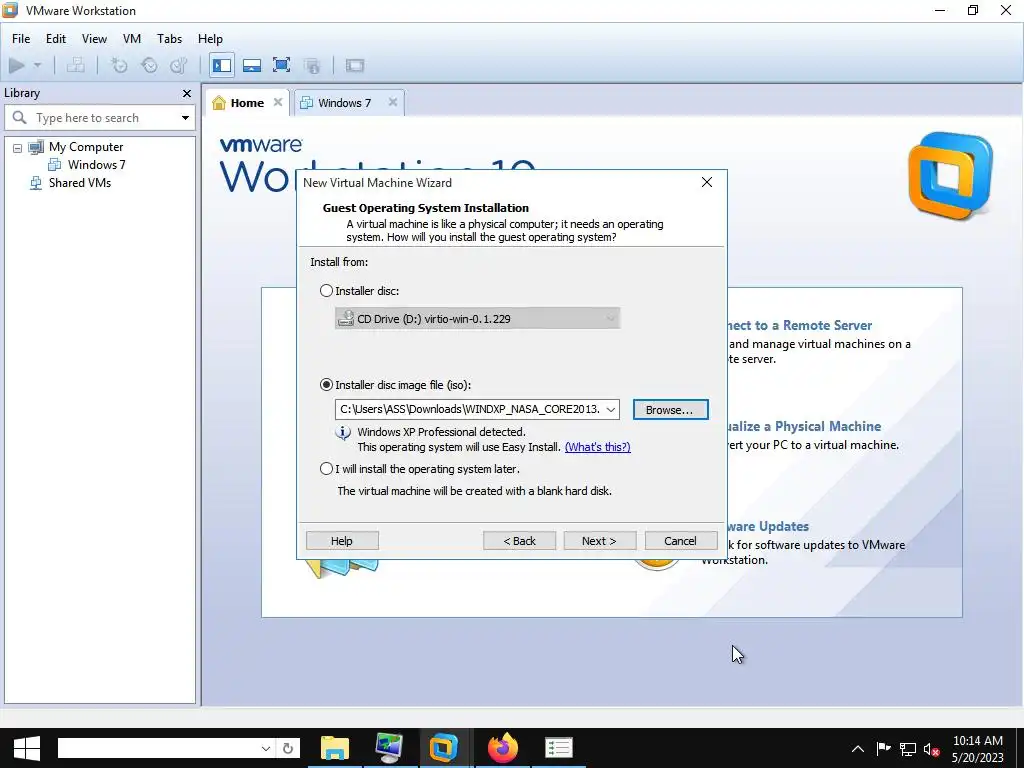Click Virtualize a Physical Machine
Image resolution: width=1024 pixels, height=768 pixels.
click(804, 426)
